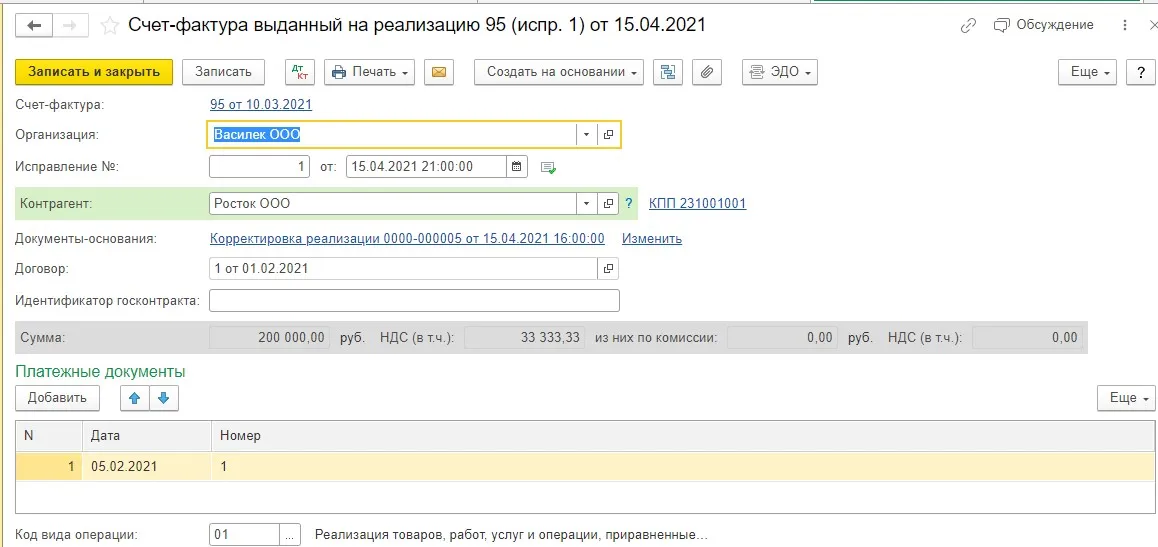Open the ЭДО menu
1158x547 pixels.
780,72
